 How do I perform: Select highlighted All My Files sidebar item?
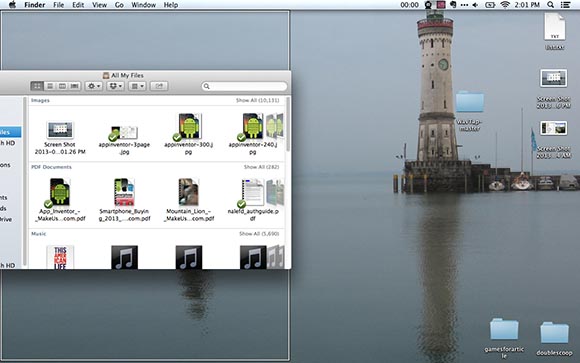point(10,132)
